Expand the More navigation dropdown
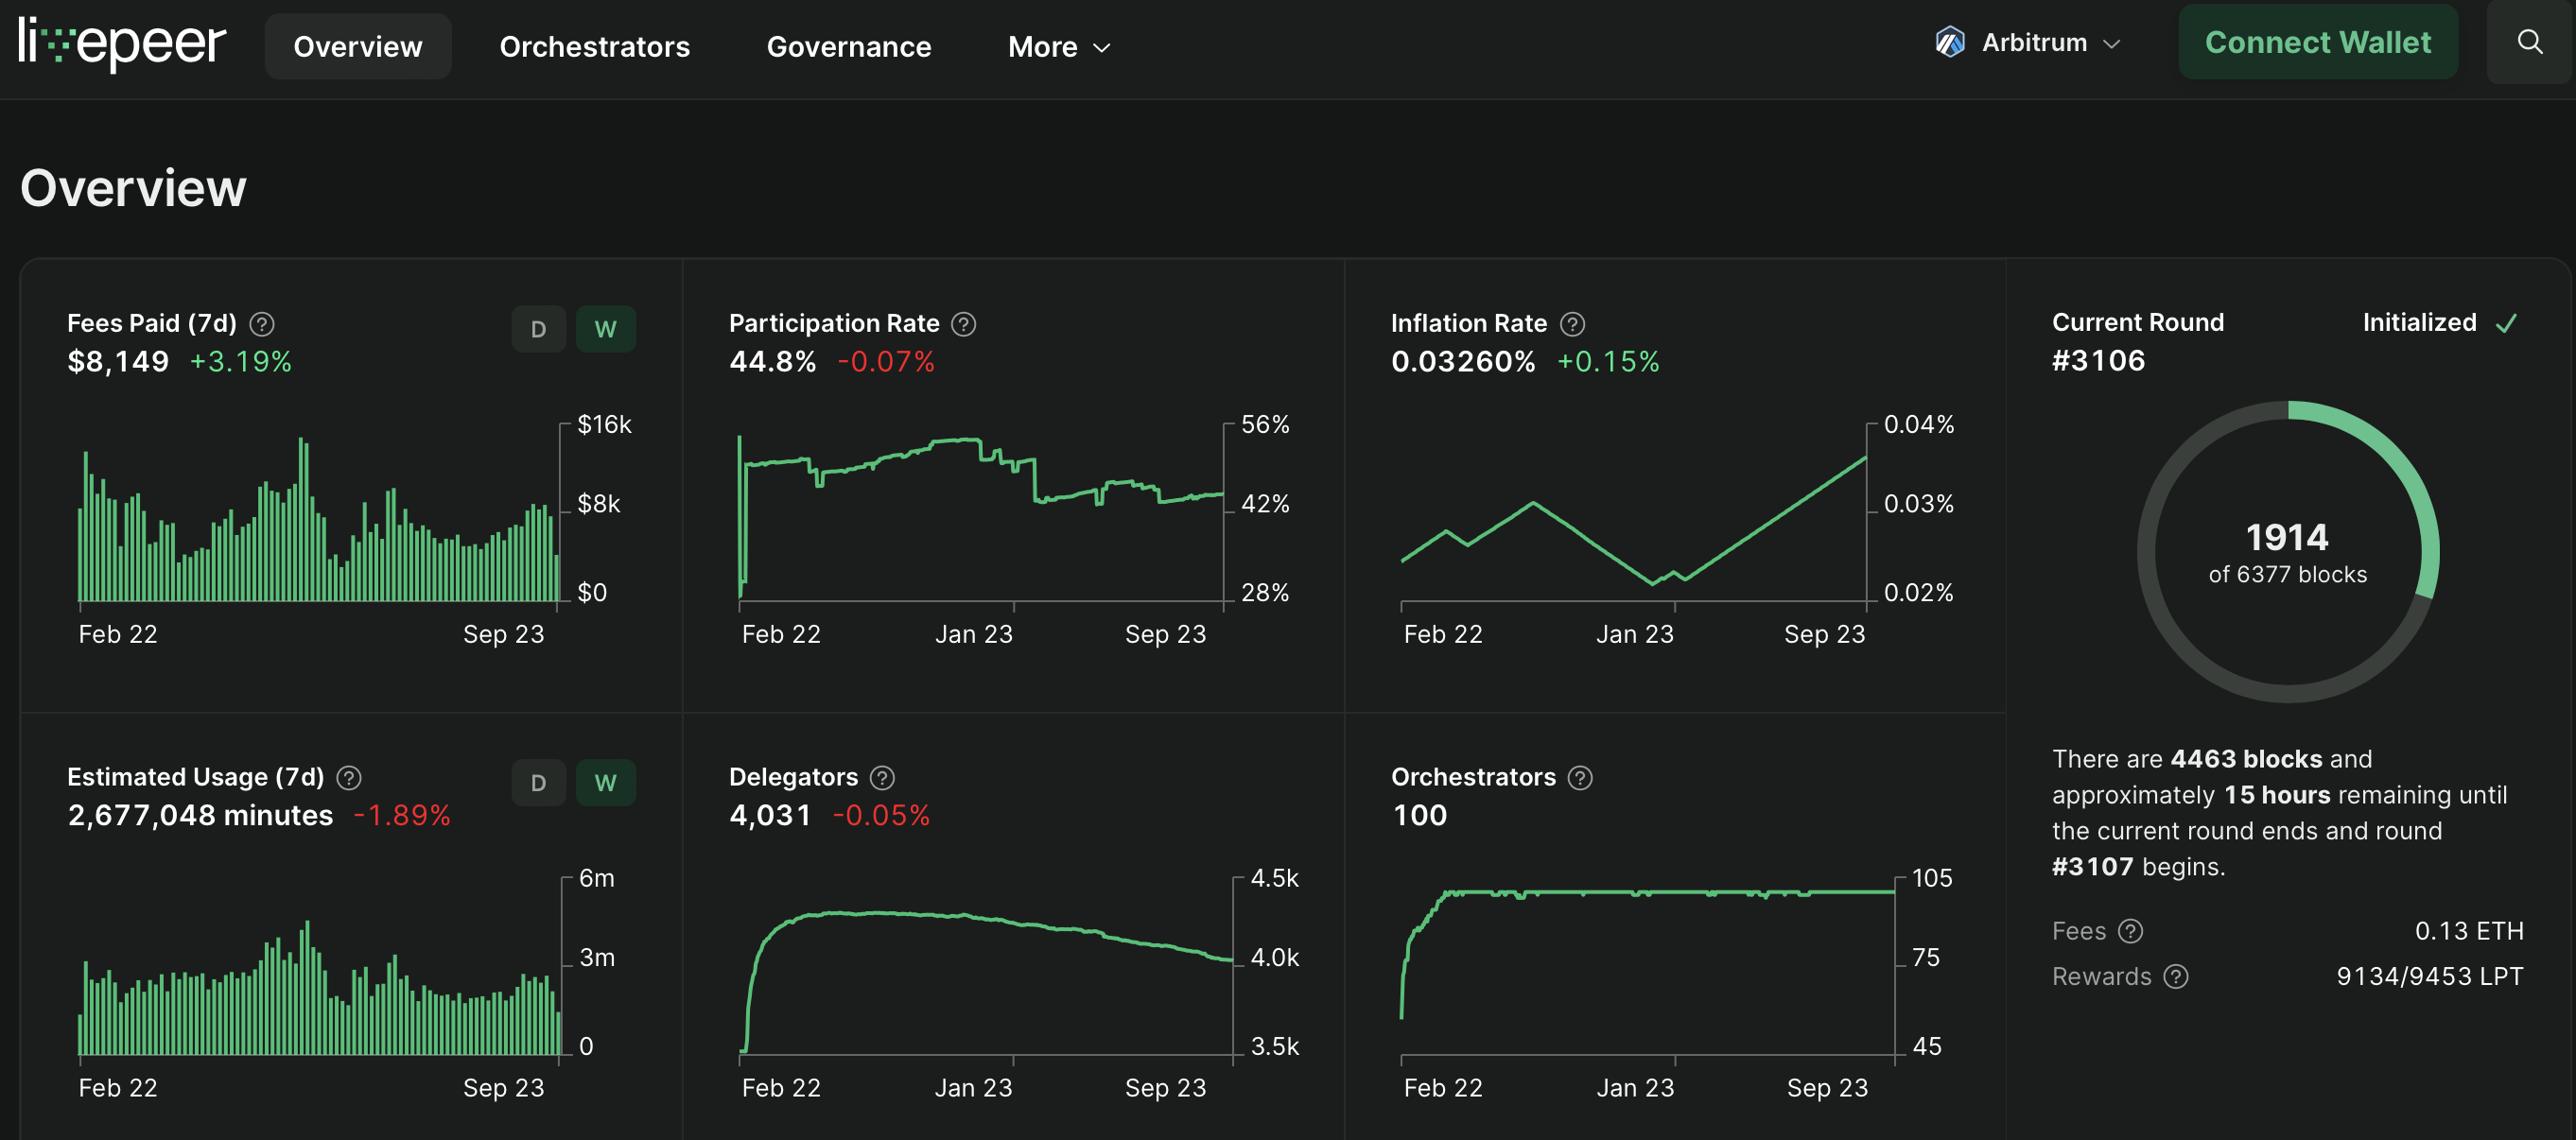The image size is (2576, 1140). click(1059, 47)
